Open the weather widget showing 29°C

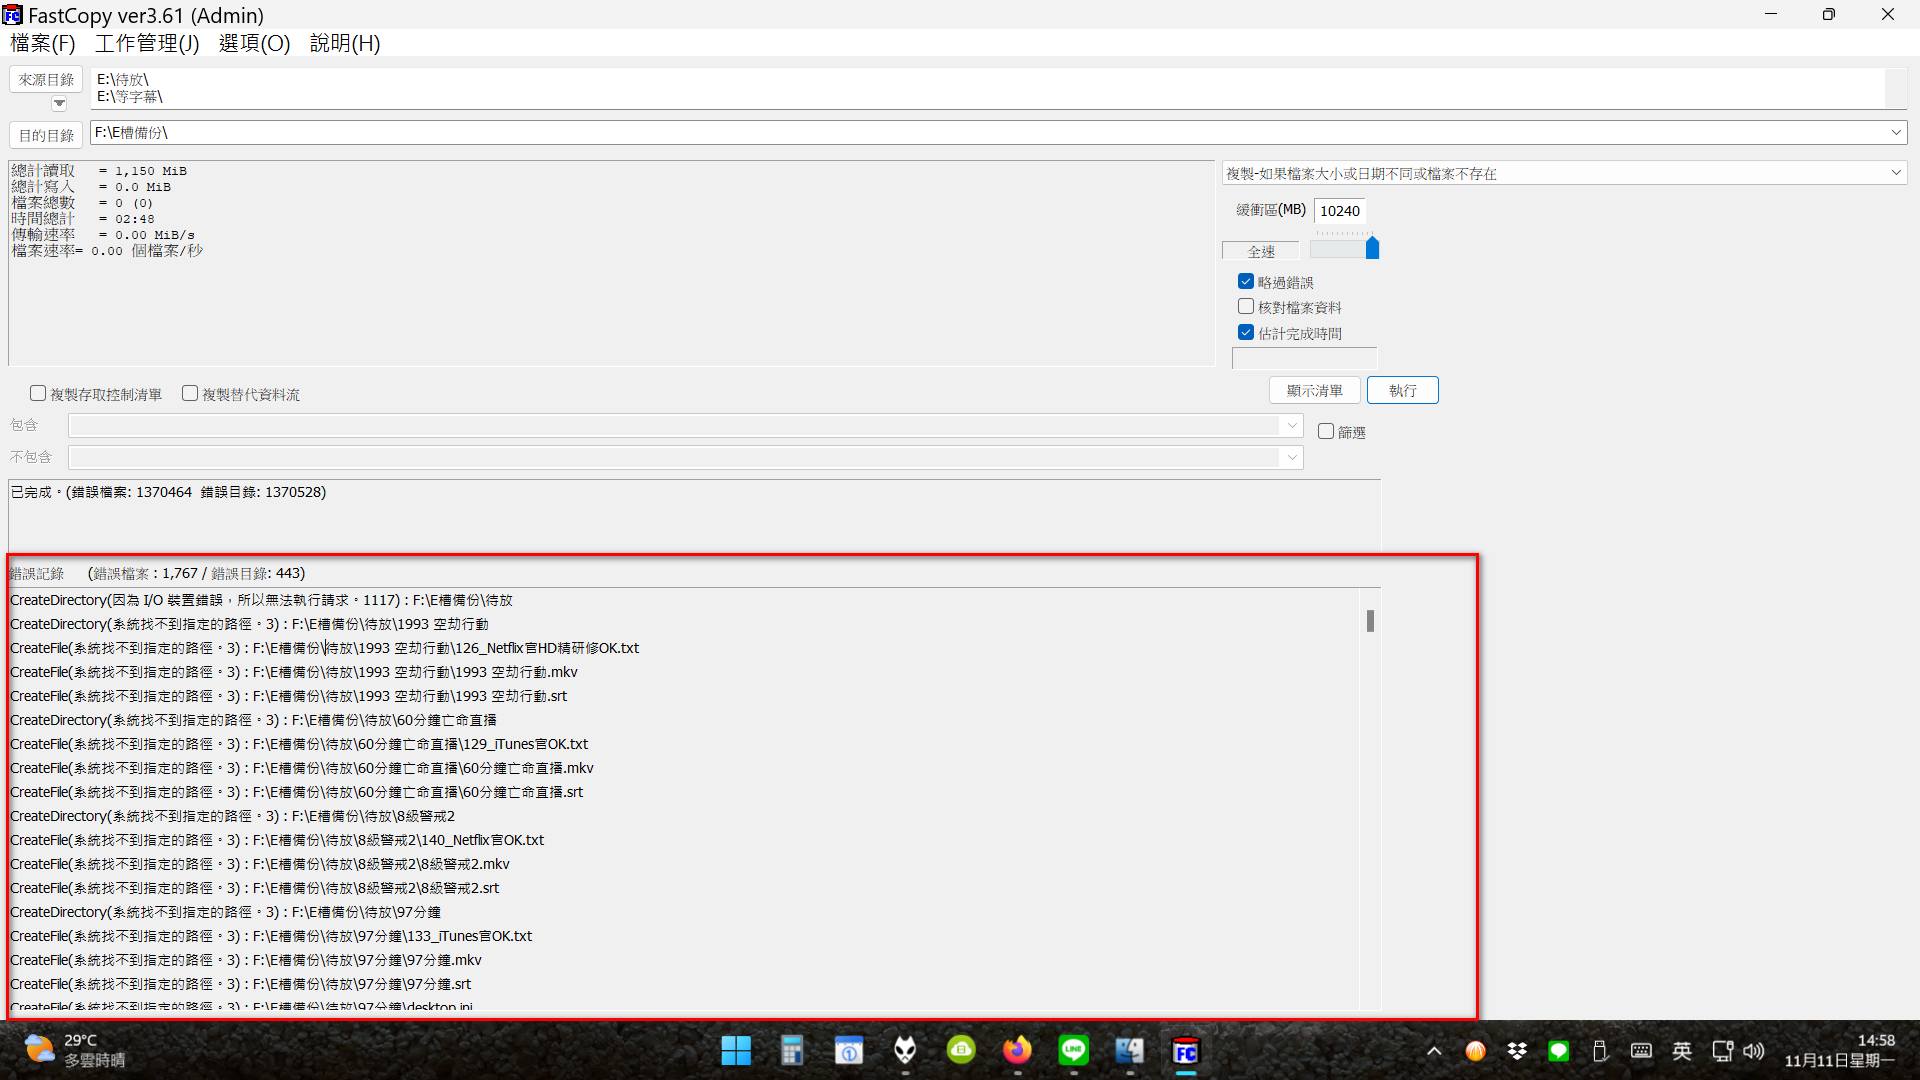75,1050
